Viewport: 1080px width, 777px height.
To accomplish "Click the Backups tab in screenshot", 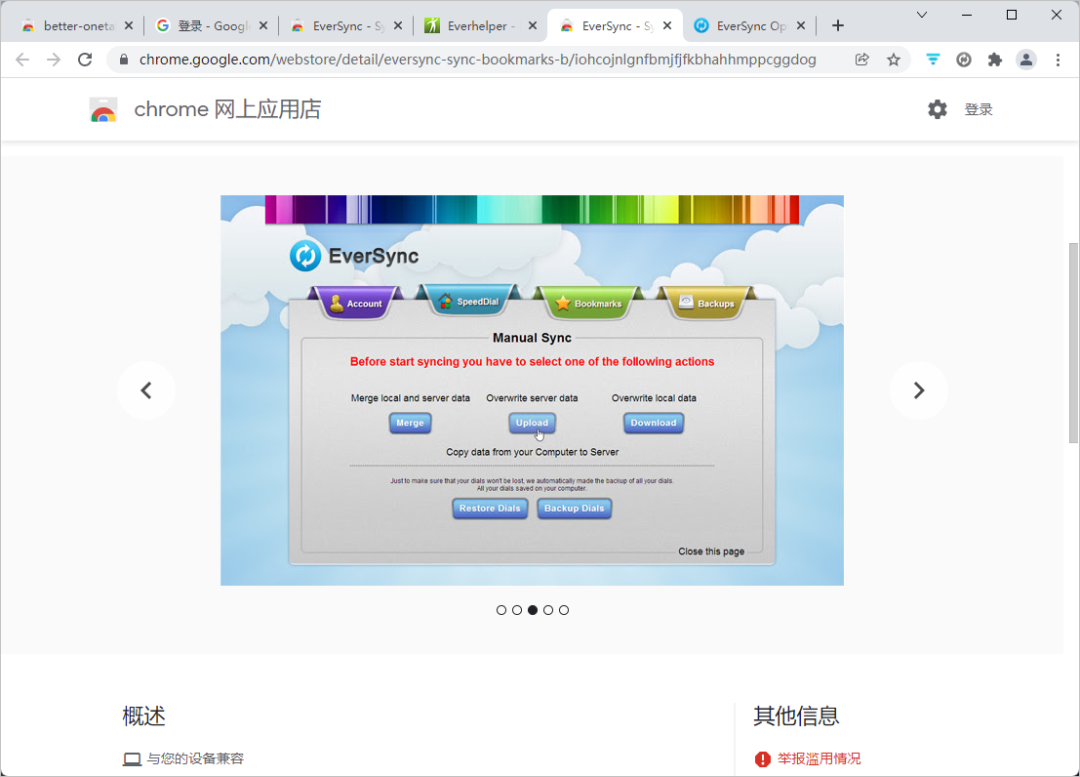I will [707, 303].
